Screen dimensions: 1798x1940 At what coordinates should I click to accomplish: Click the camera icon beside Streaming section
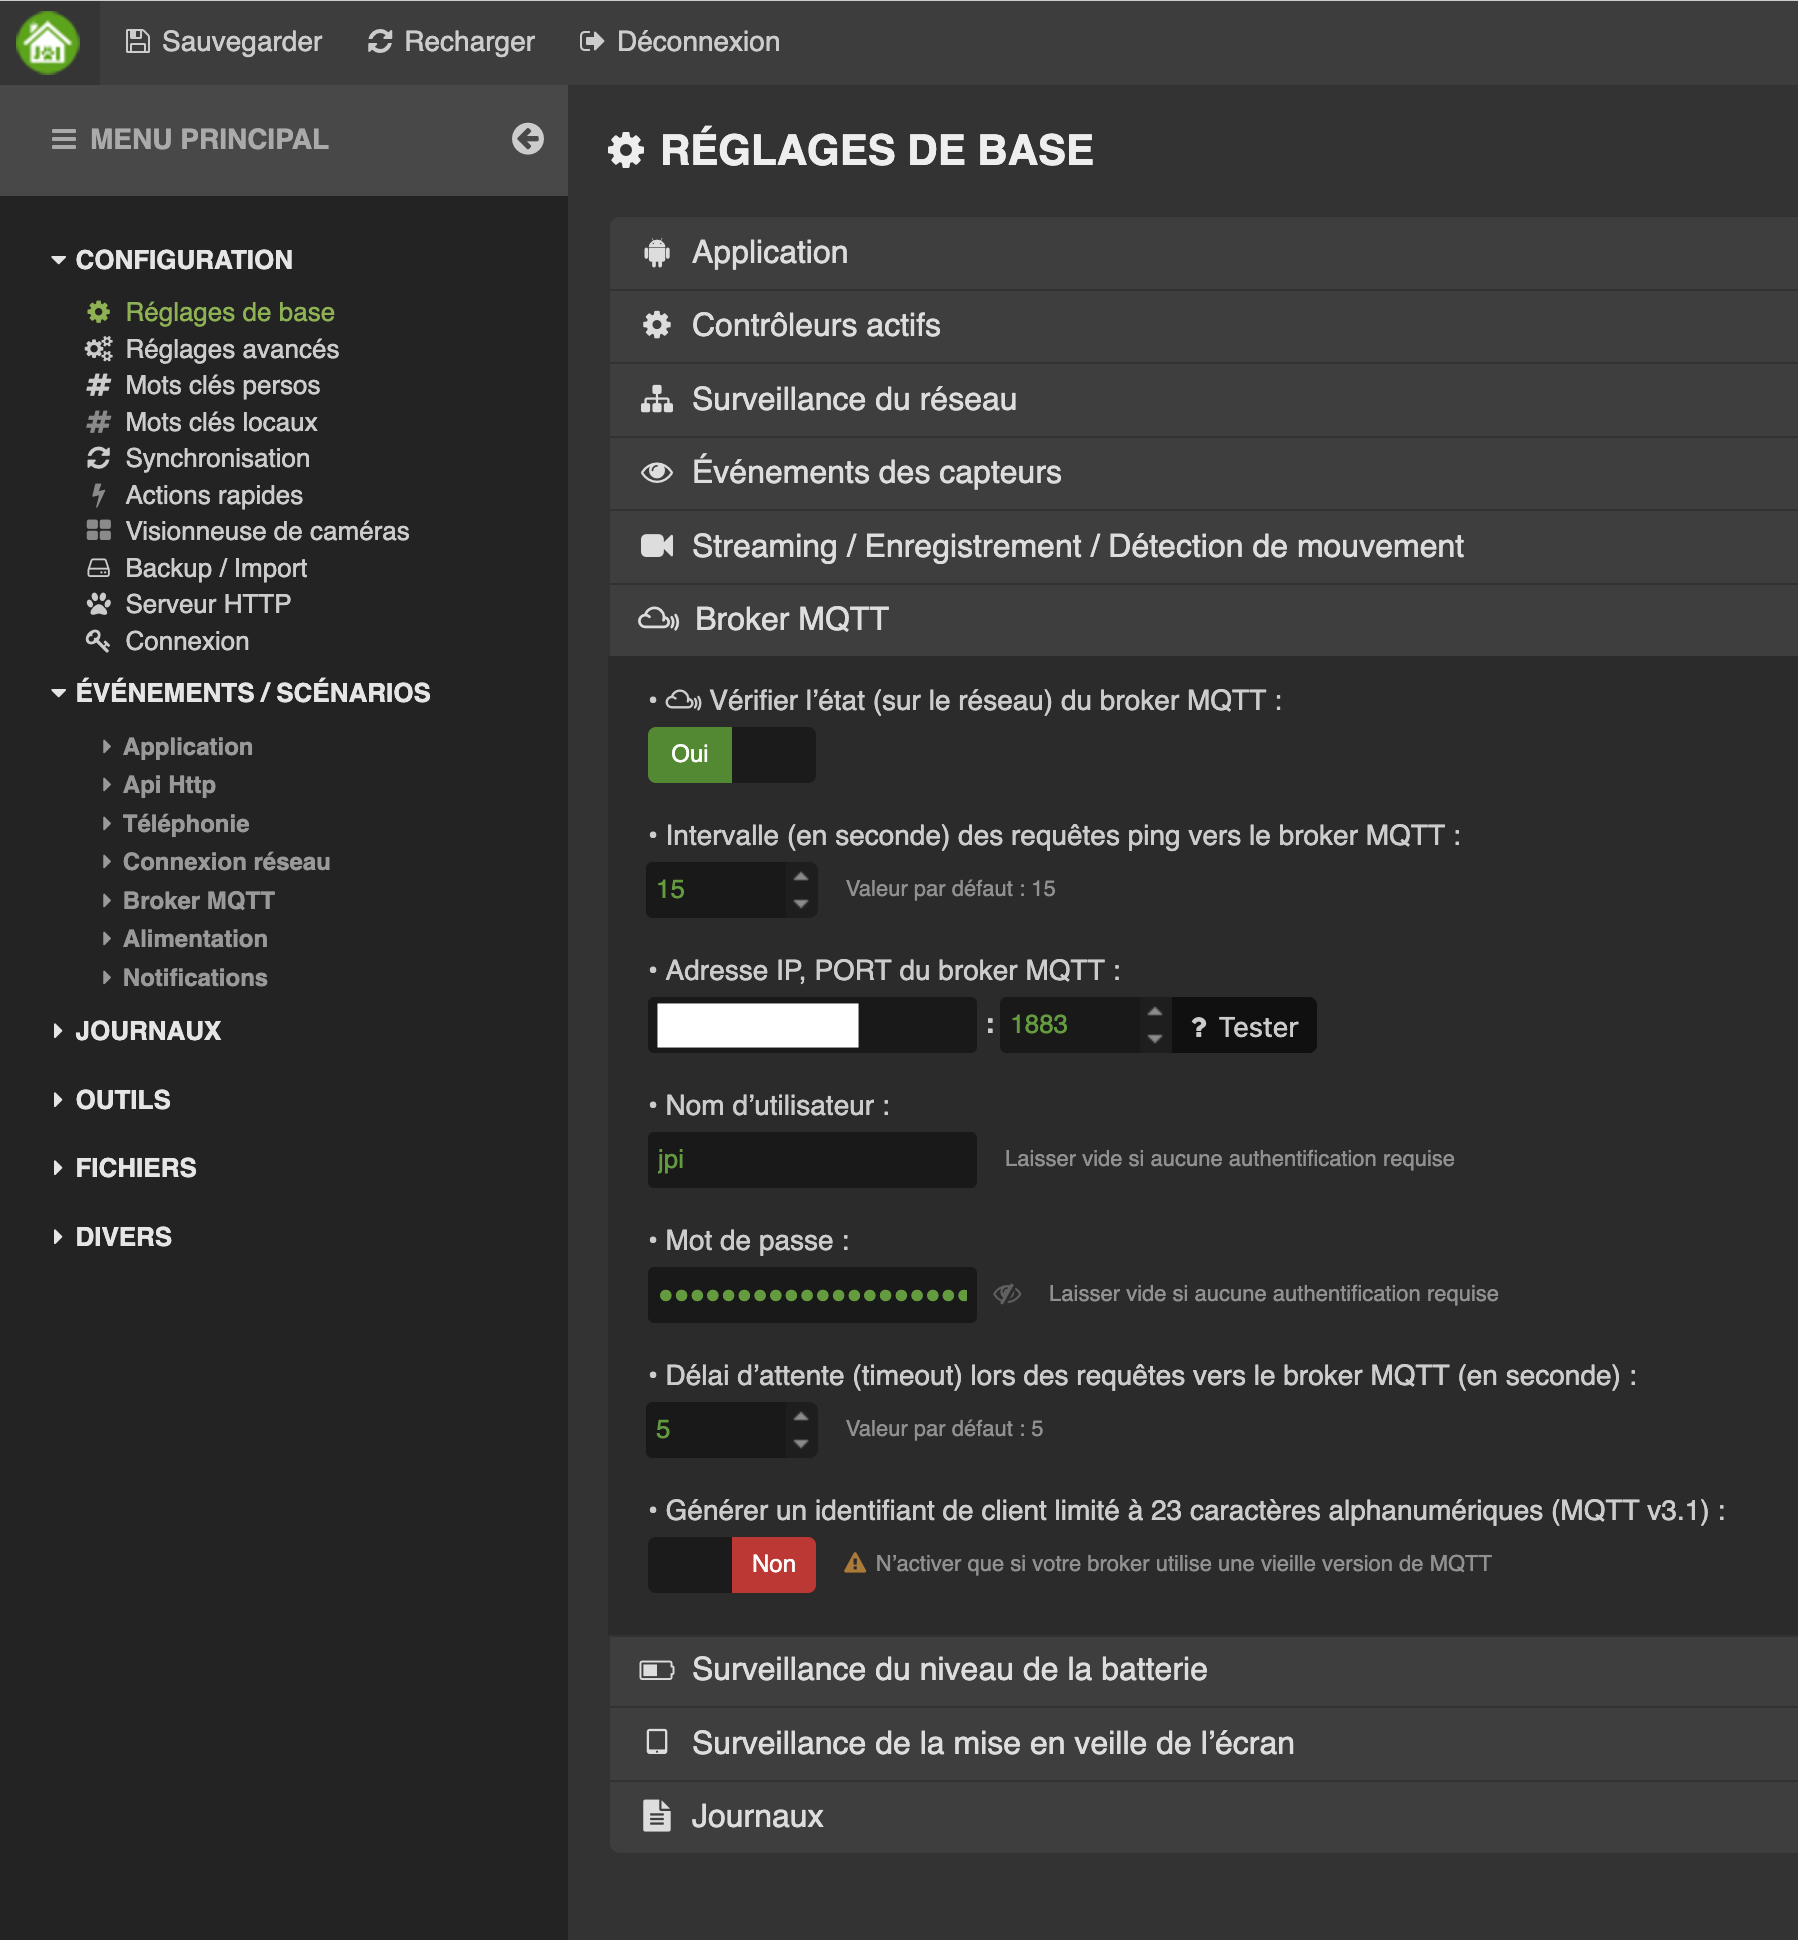pos(657,546)
